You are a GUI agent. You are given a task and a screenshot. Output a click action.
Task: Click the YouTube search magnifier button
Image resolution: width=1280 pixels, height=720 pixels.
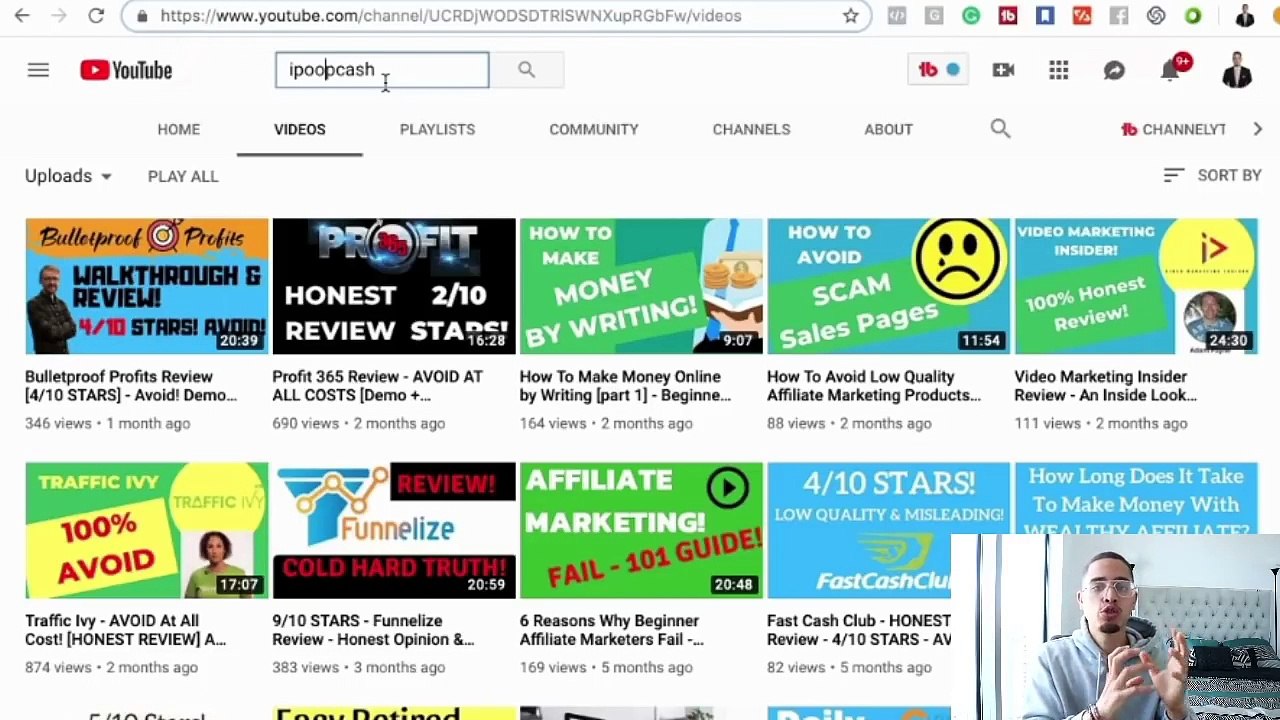pos(526,70)
